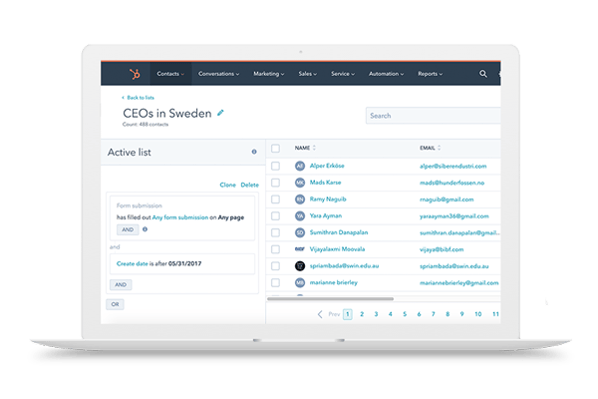598x399 pixels.
Task: Click email vijaya@bibf.com
Action: click(x=442, y=249)
